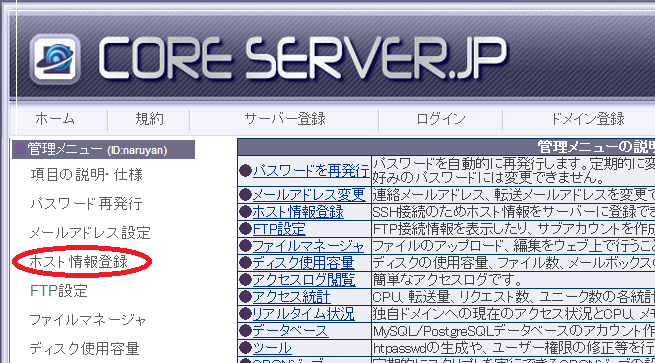Screen dimensions: 655x363
Task: Open the ホーム navigation tab
Action: [x=55, y=119]
